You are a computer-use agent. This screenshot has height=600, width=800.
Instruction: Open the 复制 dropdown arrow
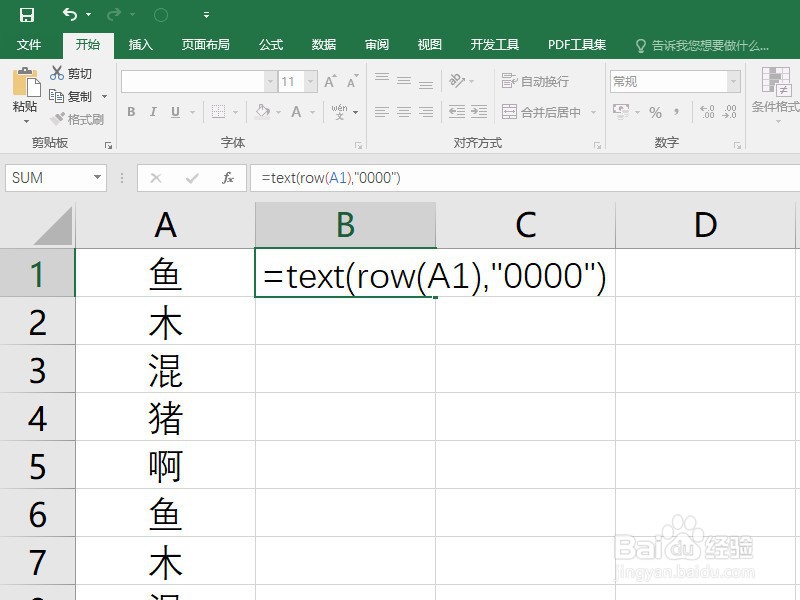104,96
